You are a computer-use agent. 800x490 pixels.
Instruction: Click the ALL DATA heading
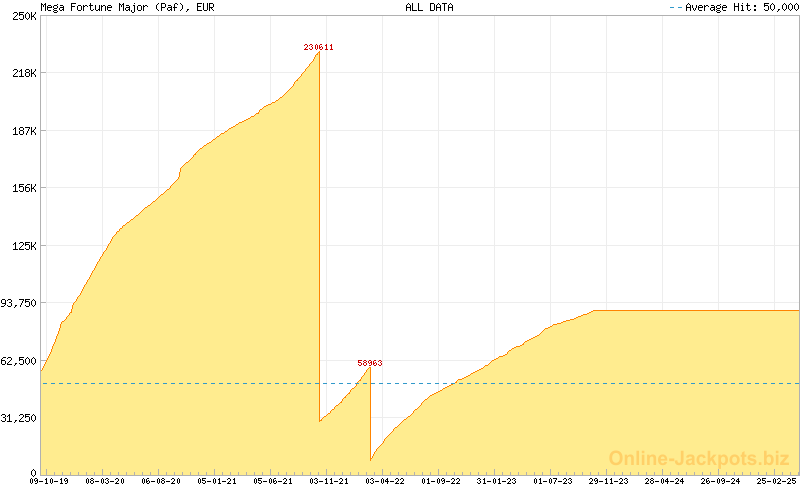429,7
